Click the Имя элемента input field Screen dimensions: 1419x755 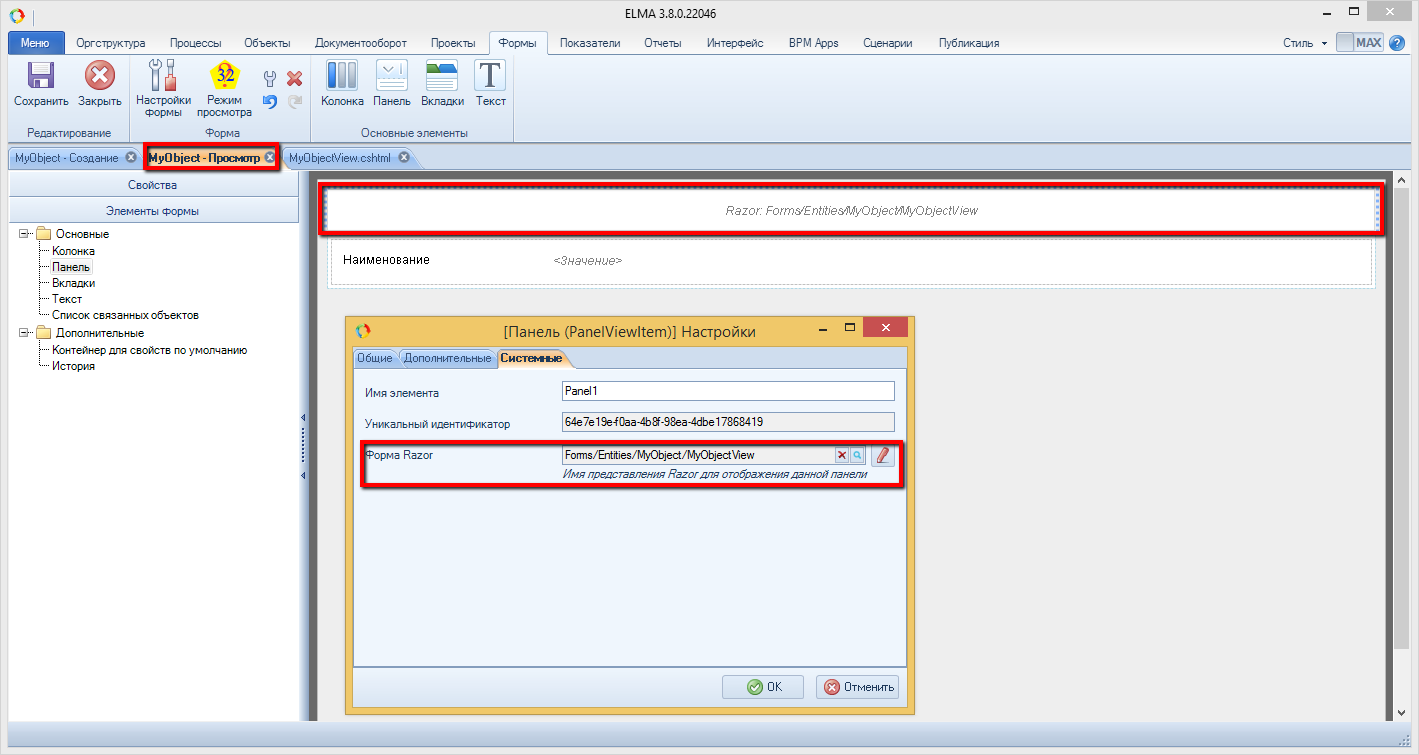coord(728,391)
